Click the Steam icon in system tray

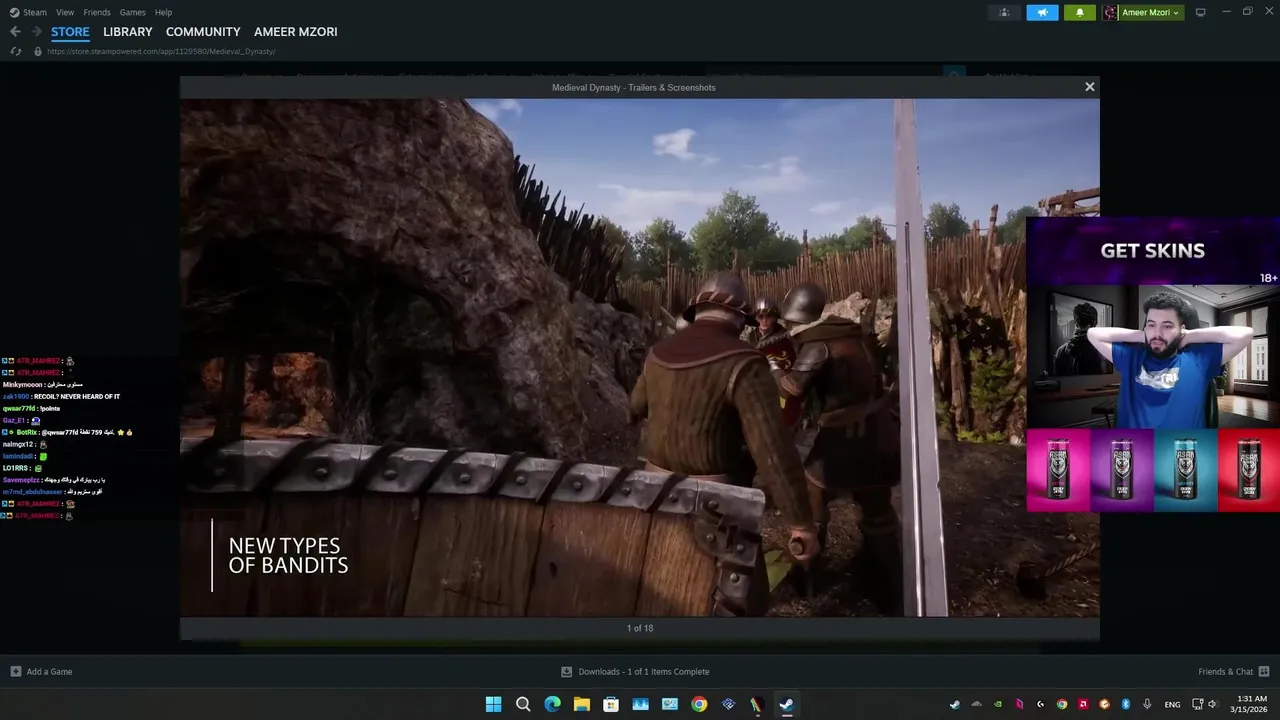(x=955, y=704)
